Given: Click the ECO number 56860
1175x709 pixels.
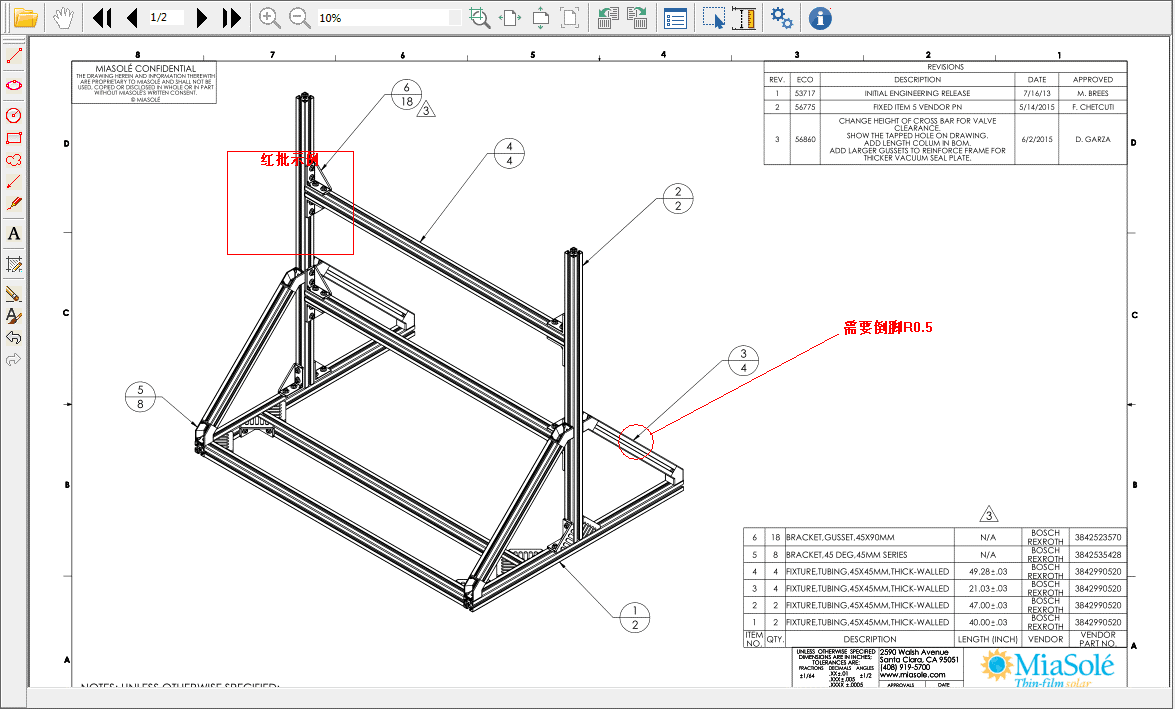Looking at the screenshot, I should click(x=805, y=139).
